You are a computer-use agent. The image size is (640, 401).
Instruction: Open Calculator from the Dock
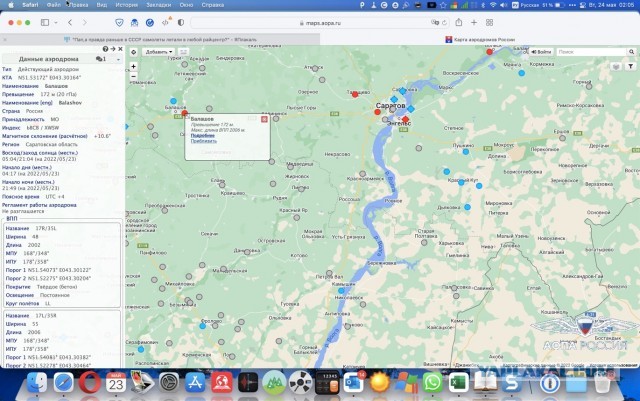click(327, 383)
